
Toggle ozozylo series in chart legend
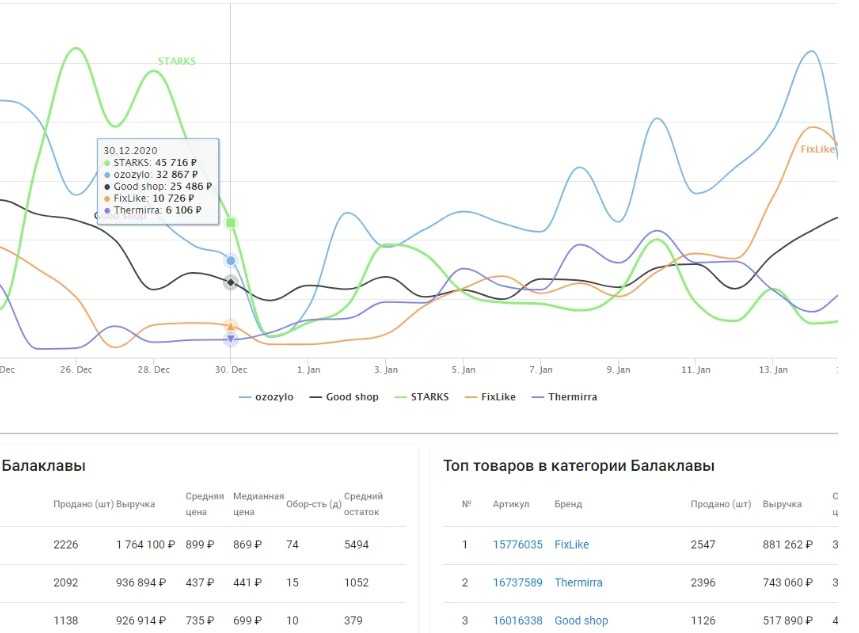267,397
